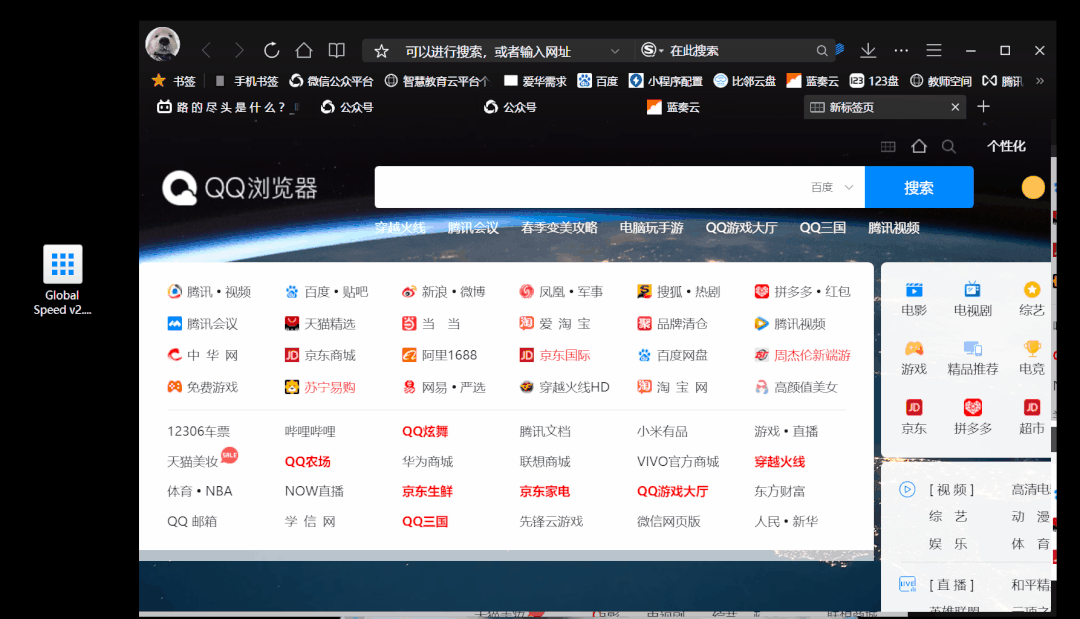
Task: Close the 新标签页 tab
Action: [x=955, y=107]
